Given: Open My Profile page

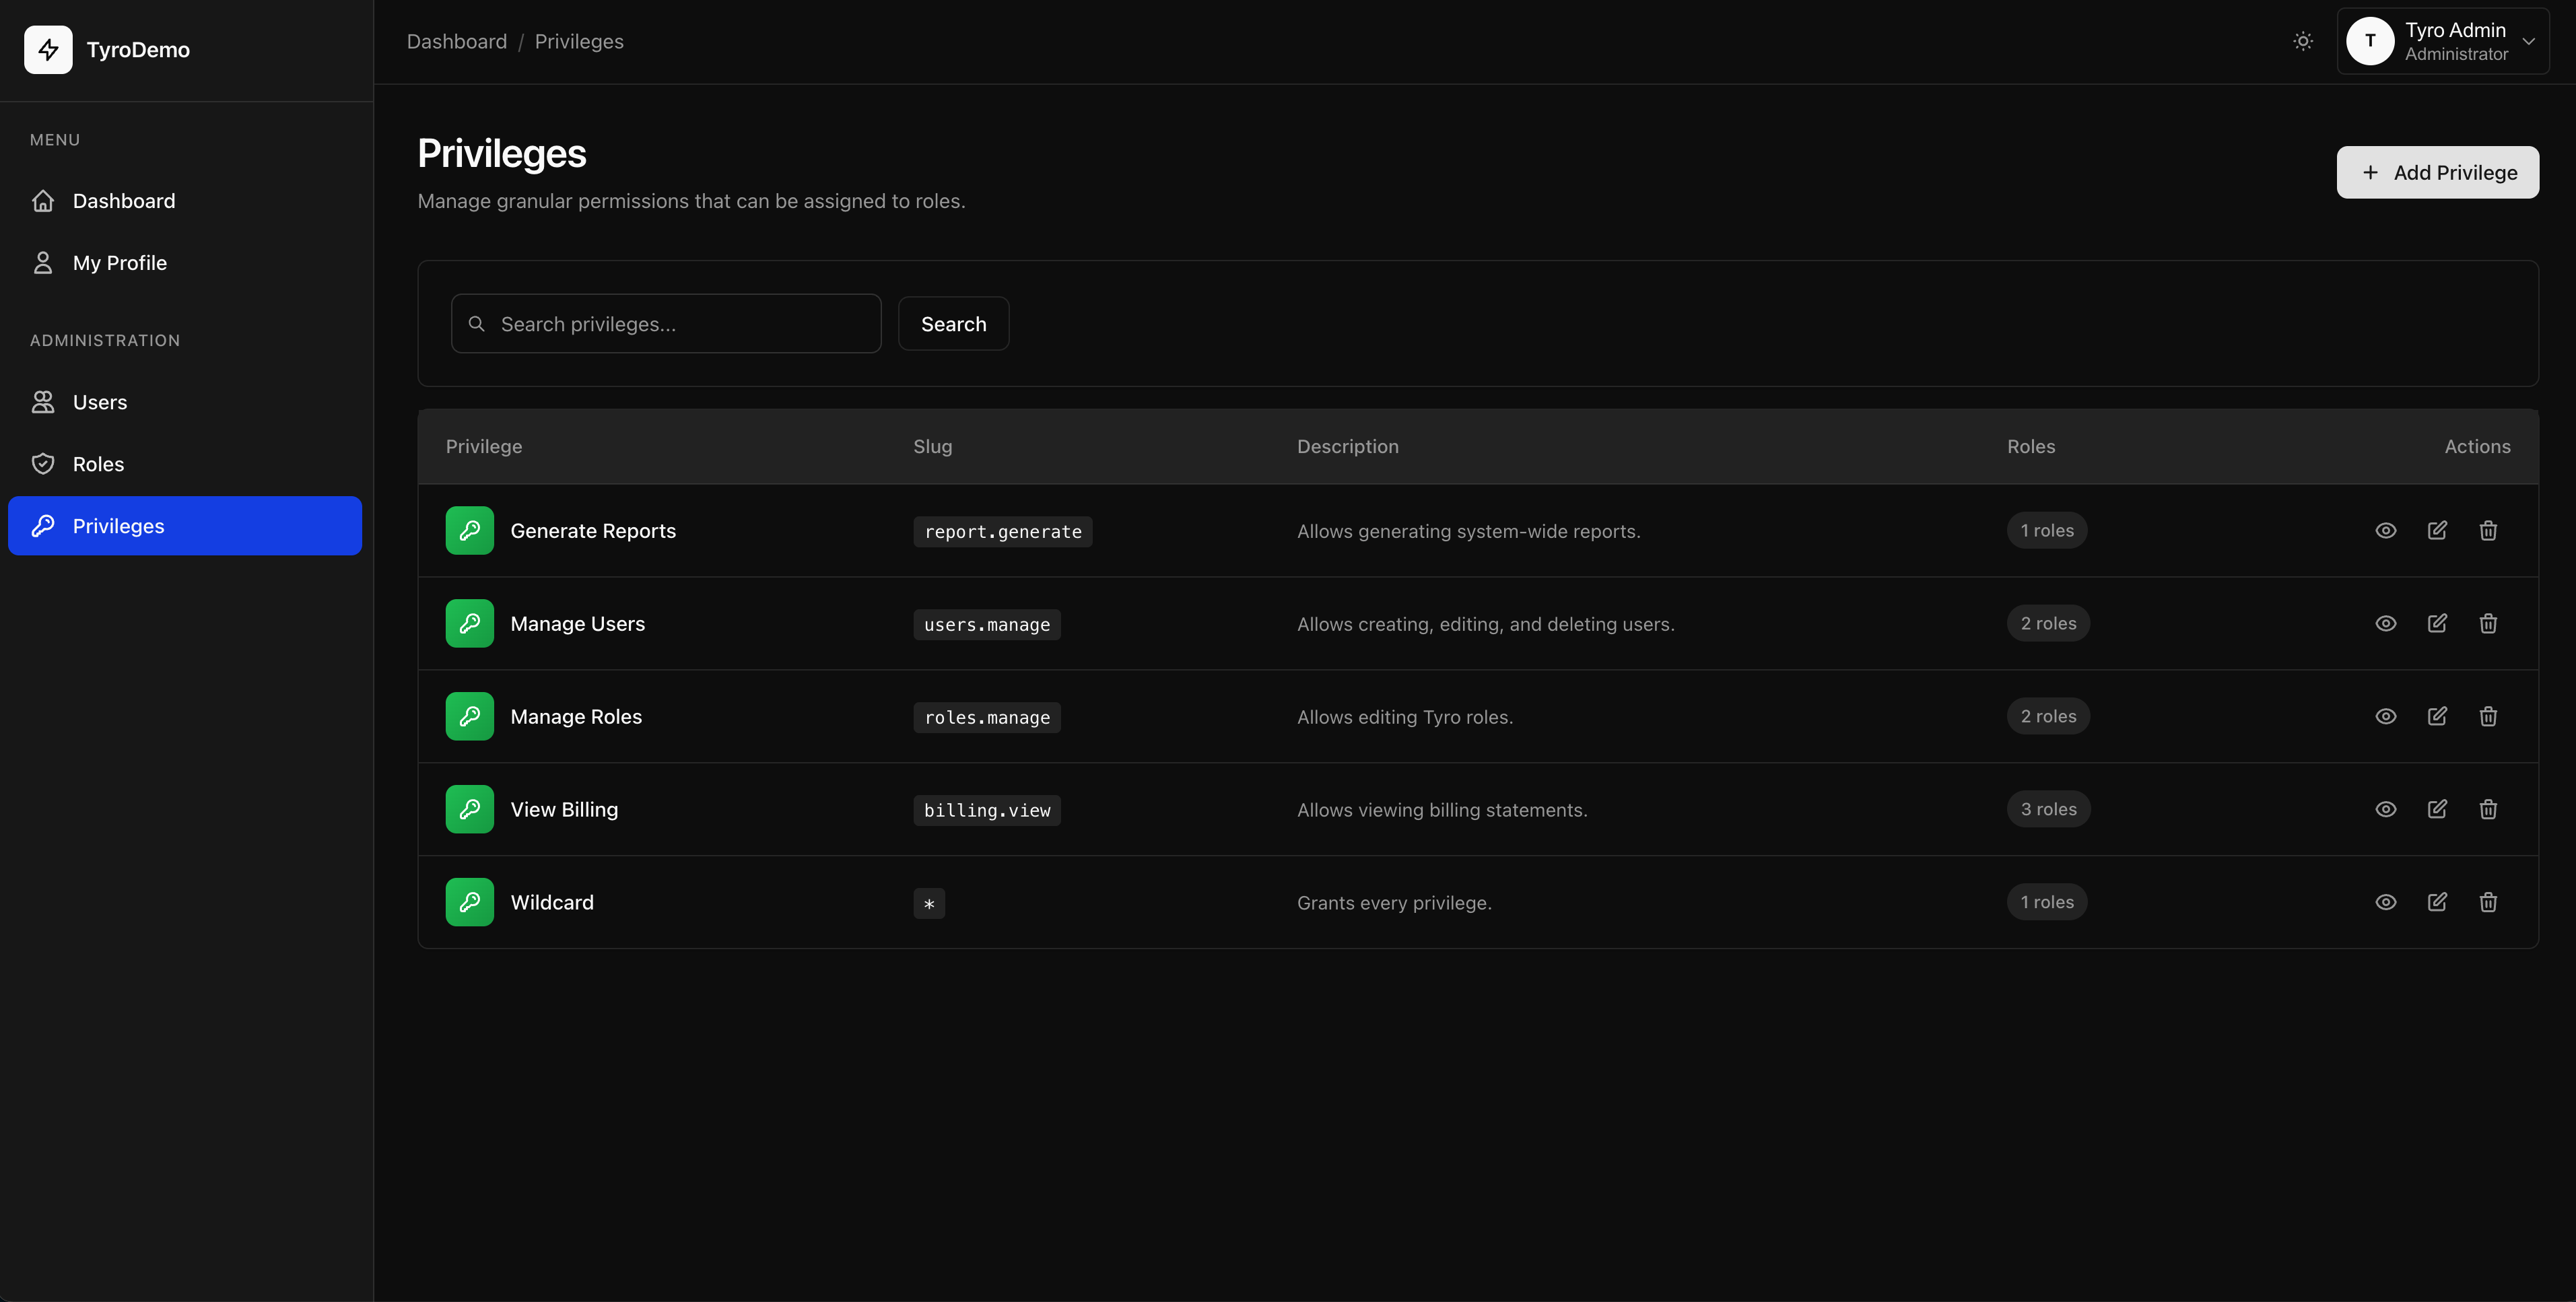Looking at the screenshot, I should (119, 263).
